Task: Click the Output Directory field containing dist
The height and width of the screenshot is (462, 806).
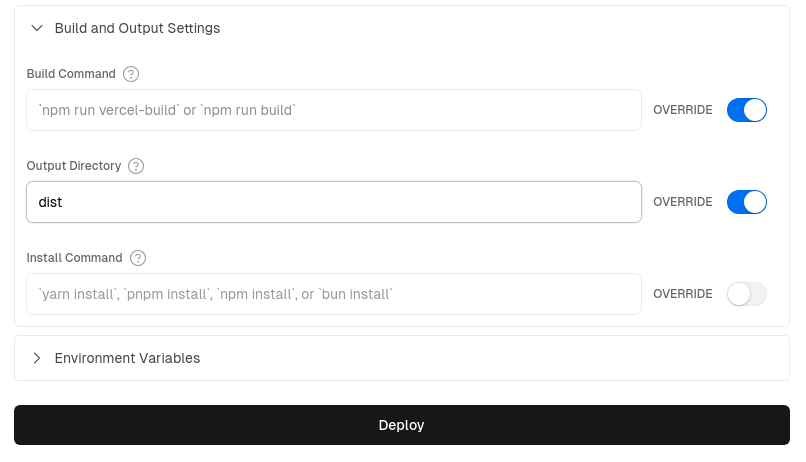Action: (333, 202)
